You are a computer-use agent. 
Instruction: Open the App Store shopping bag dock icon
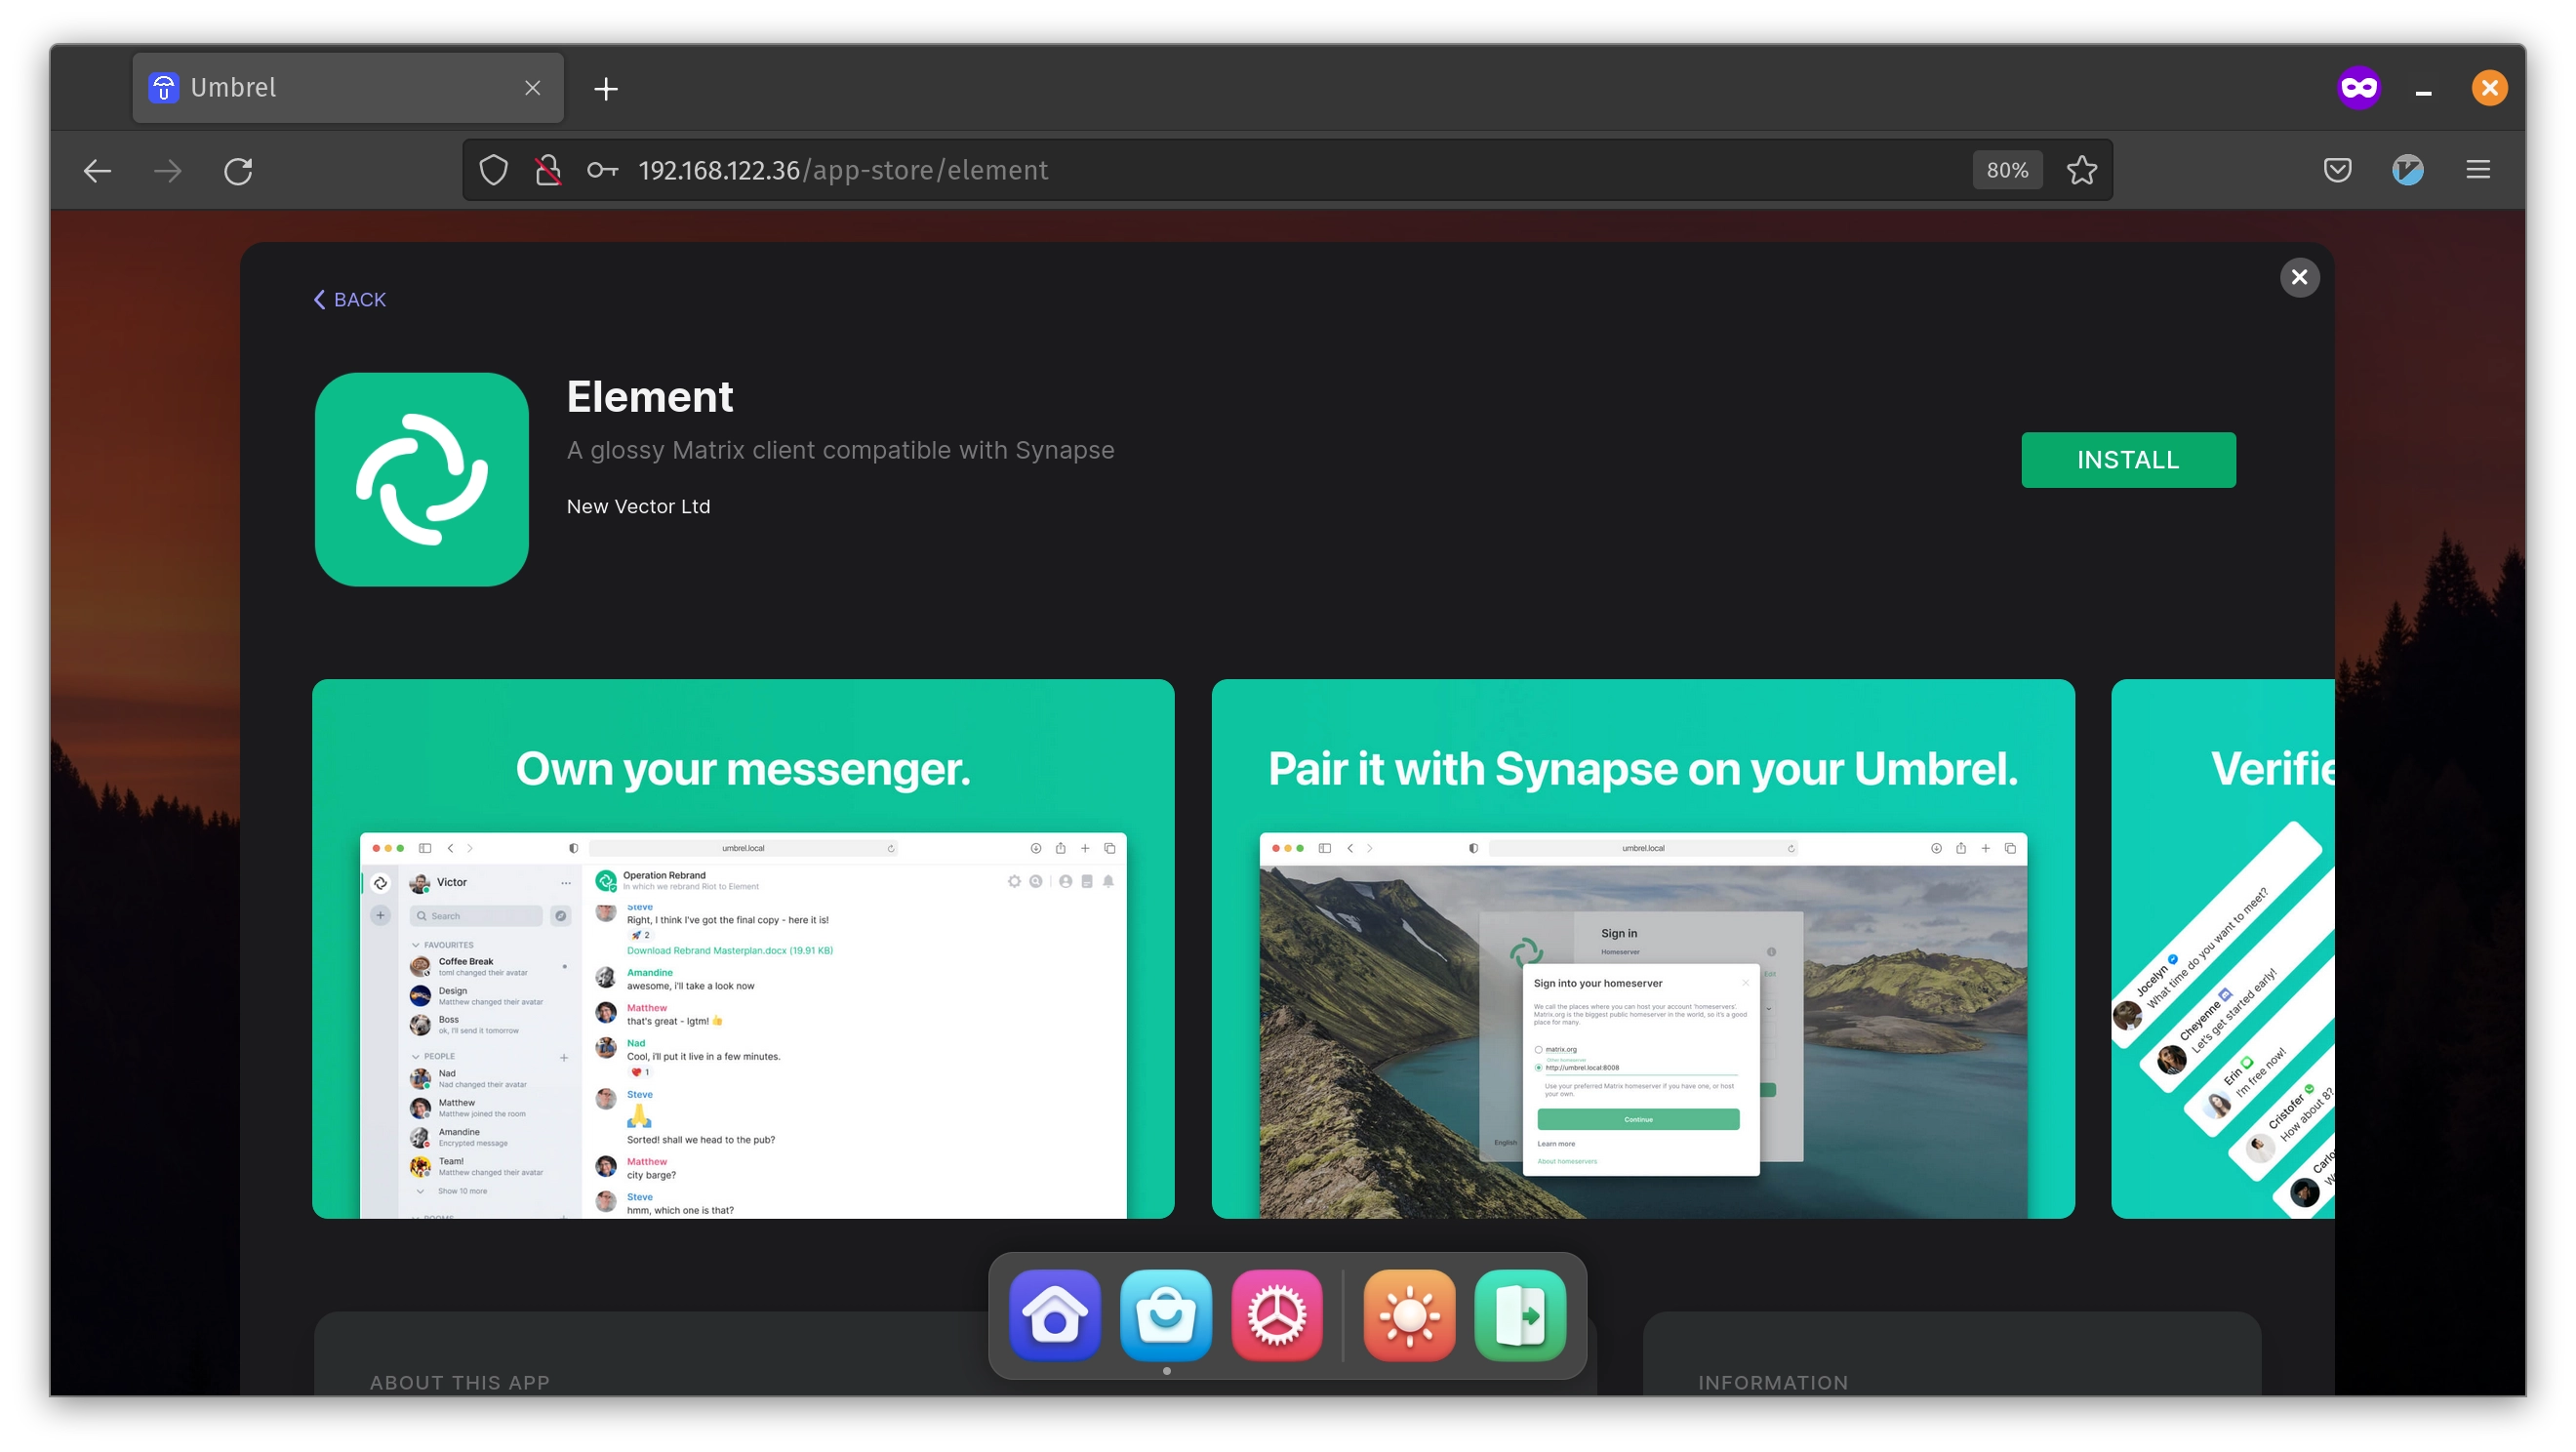(1166, 1315)
